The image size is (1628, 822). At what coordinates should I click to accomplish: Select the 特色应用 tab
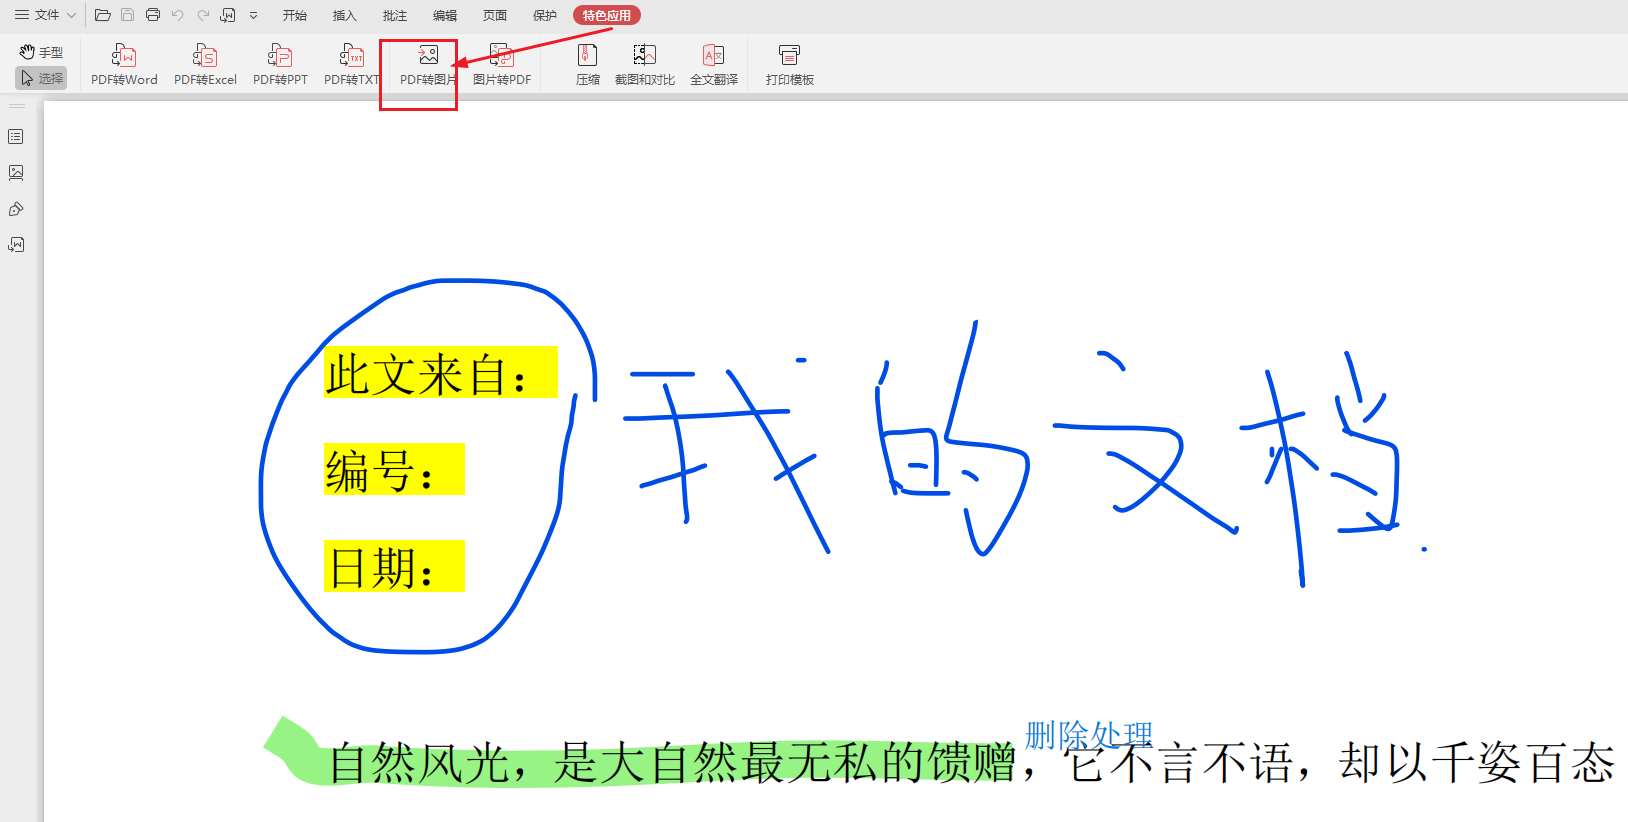click(x=607, y=16)
